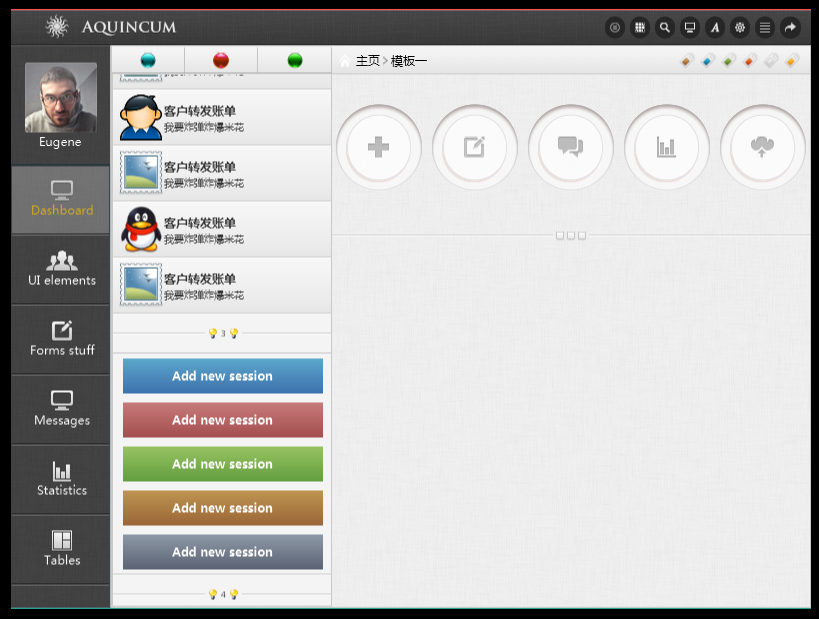The image size is (819, 619).
Task: Open the search magnifier in the top bar
Action: [x=664, y=27]
